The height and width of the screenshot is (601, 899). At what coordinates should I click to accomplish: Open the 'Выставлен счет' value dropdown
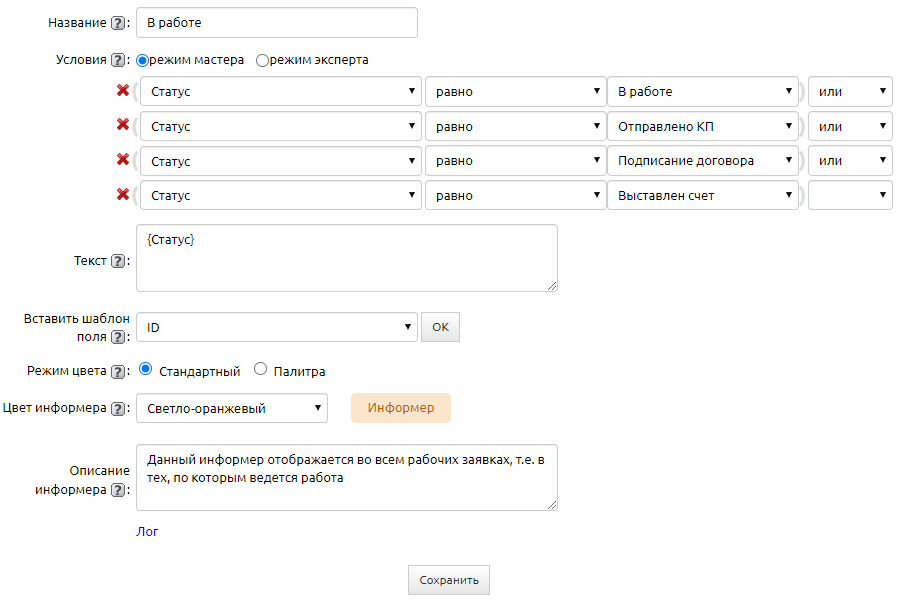click(702, 196)
